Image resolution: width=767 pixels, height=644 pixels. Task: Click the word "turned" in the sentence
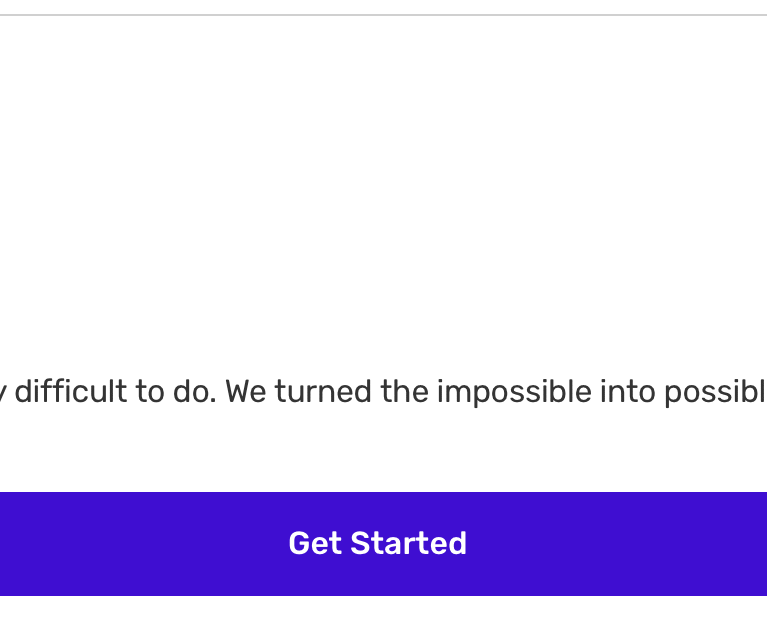(x=324, y=391)
